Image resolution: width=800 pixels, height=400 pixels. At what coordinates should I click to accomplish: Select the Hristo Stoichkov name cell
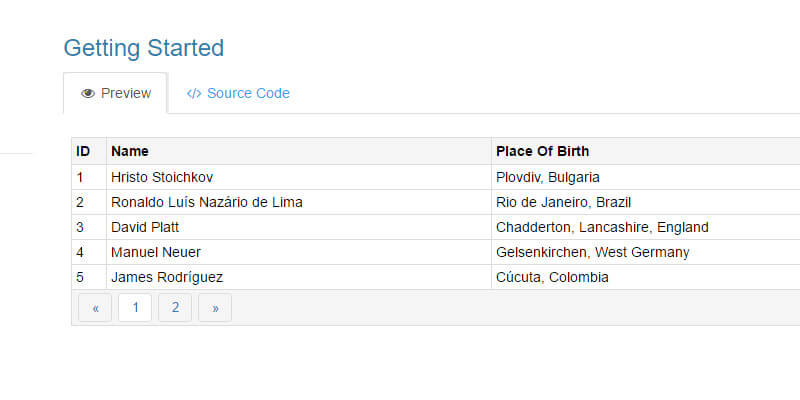[x=162, y=177]
